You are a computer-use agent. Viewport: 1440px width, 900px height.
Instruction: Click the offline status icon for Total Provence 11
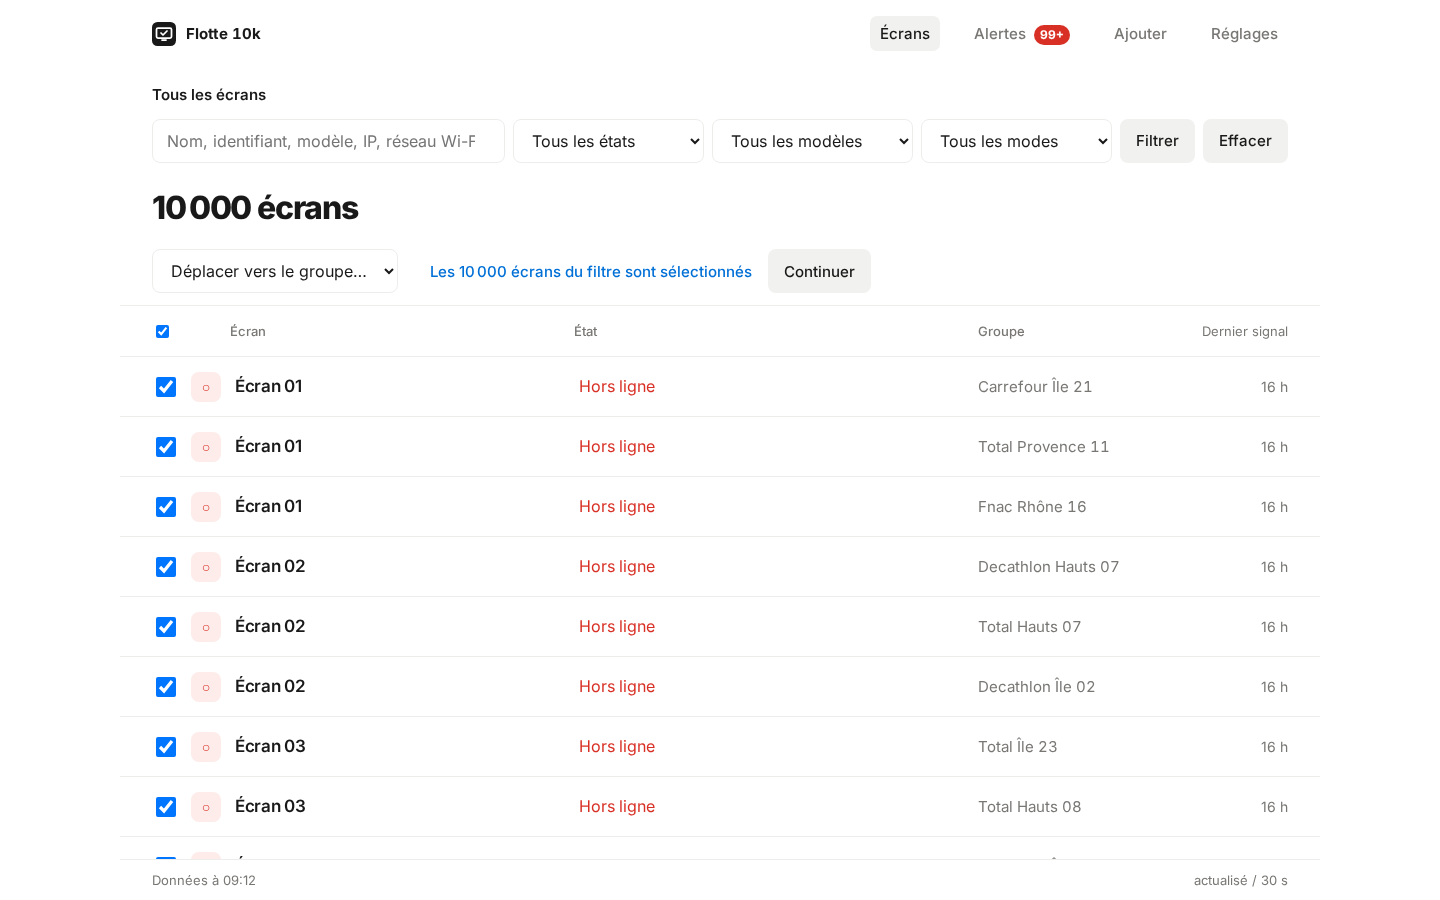206,447
